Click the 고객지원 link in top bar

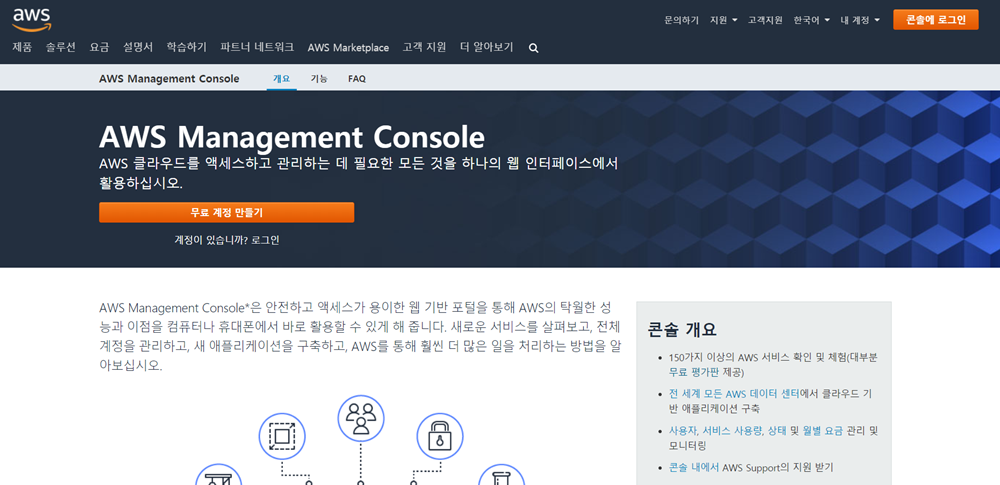pos(765,20)
